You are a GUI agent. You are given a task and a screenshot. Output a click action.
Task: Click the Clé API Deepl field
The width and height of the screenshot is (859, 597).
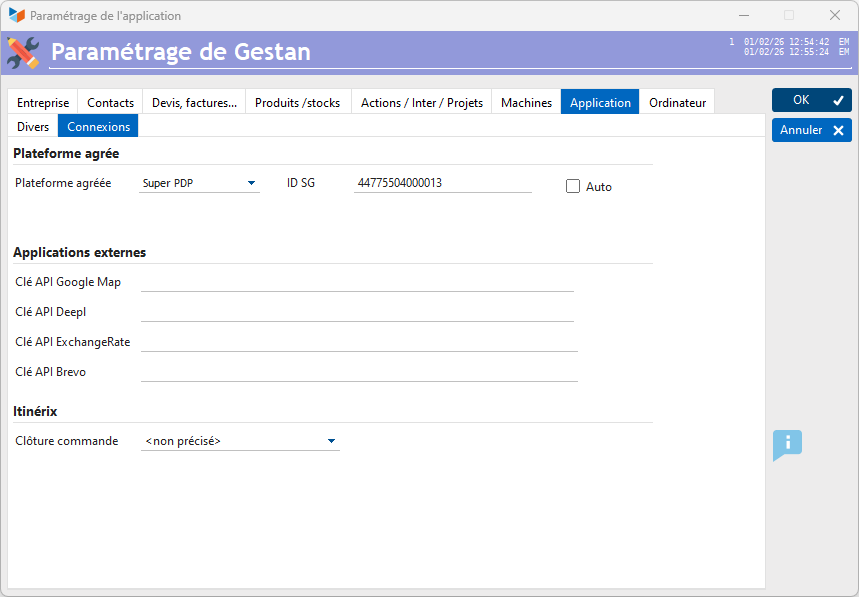tap(357, 312)
